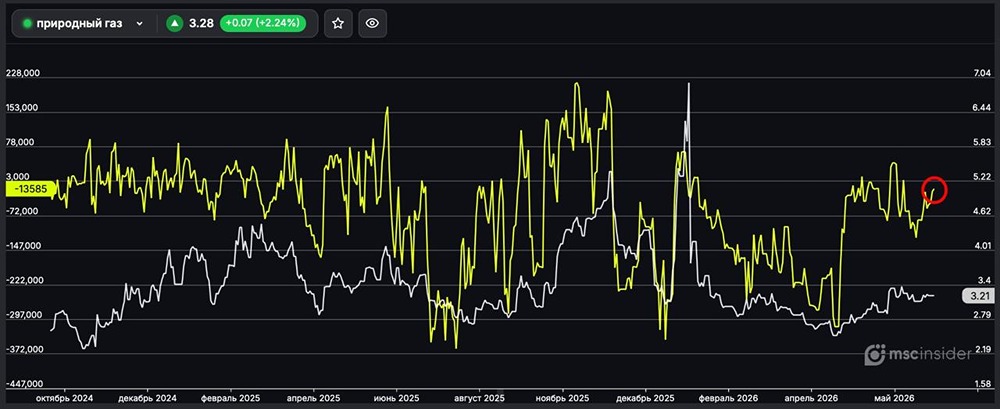Click the 153,000 left axis value
This screenshot has height=409, width=1000.
[x=23, y=108]
